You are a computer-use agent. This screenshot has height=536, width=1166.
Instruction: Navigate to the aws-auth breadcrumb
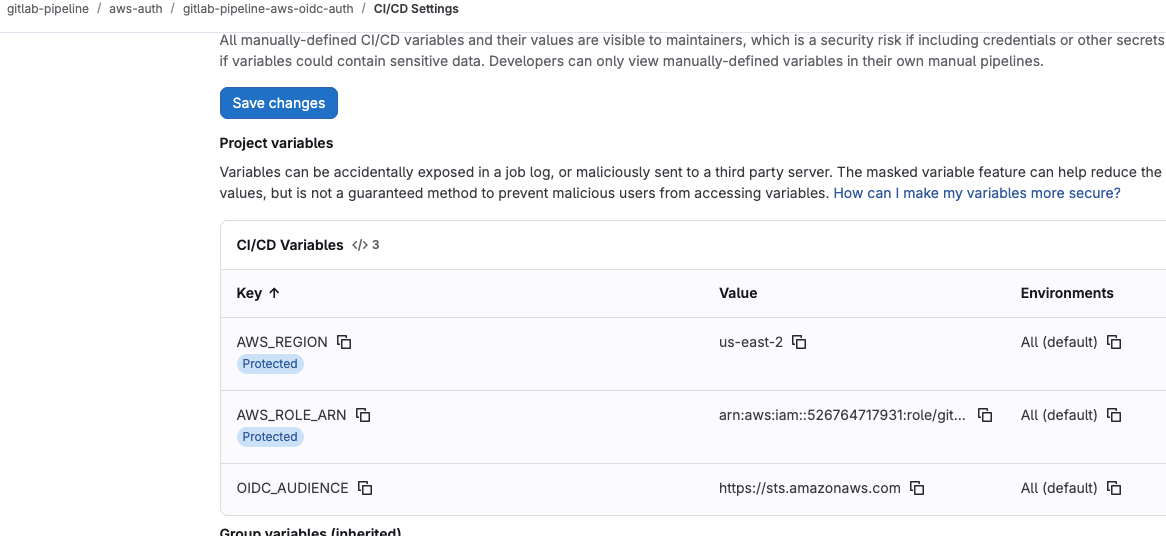[x=133, y=9]
